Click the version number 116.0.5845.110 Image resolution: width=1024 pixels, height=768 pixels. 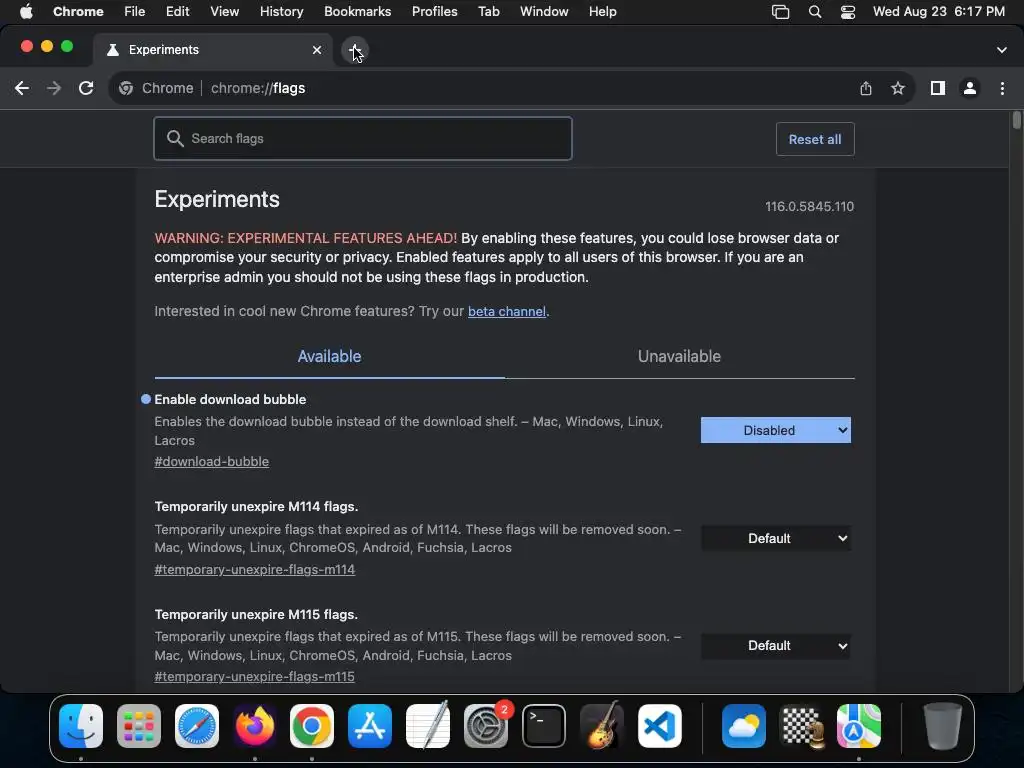[x=809, y=206]
